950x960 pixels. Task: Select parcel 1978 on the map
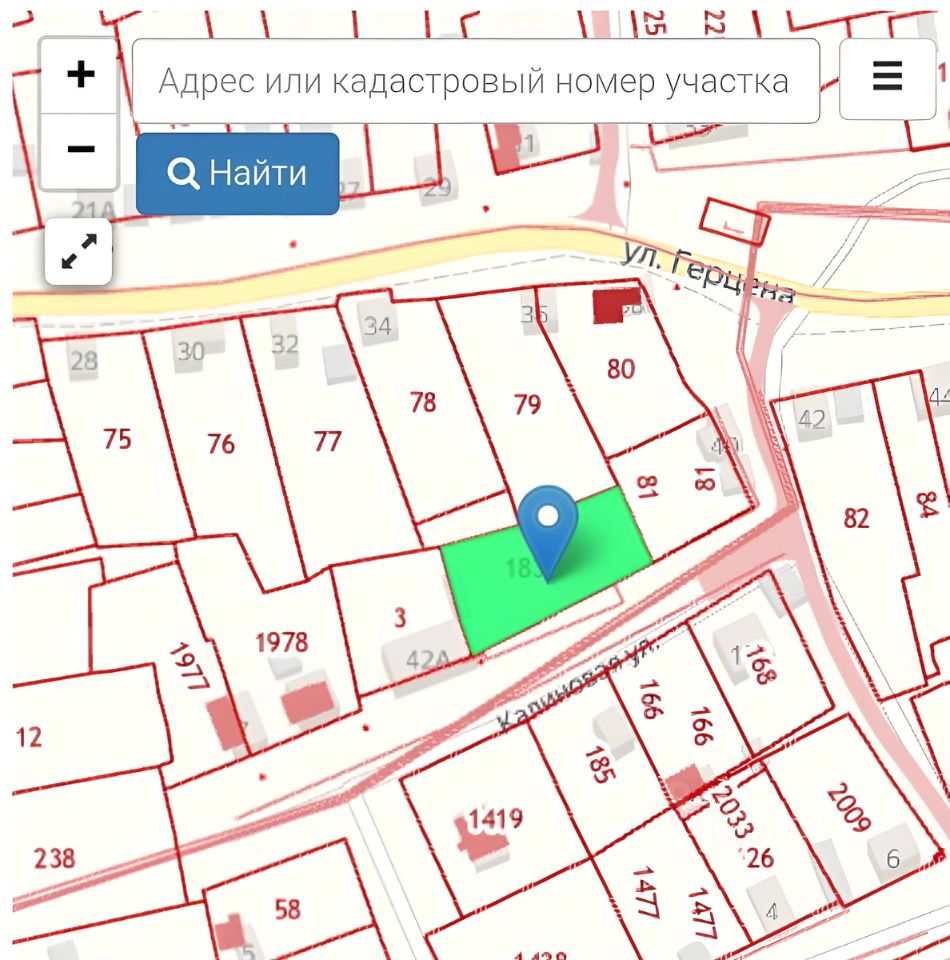tap(282, 642)
